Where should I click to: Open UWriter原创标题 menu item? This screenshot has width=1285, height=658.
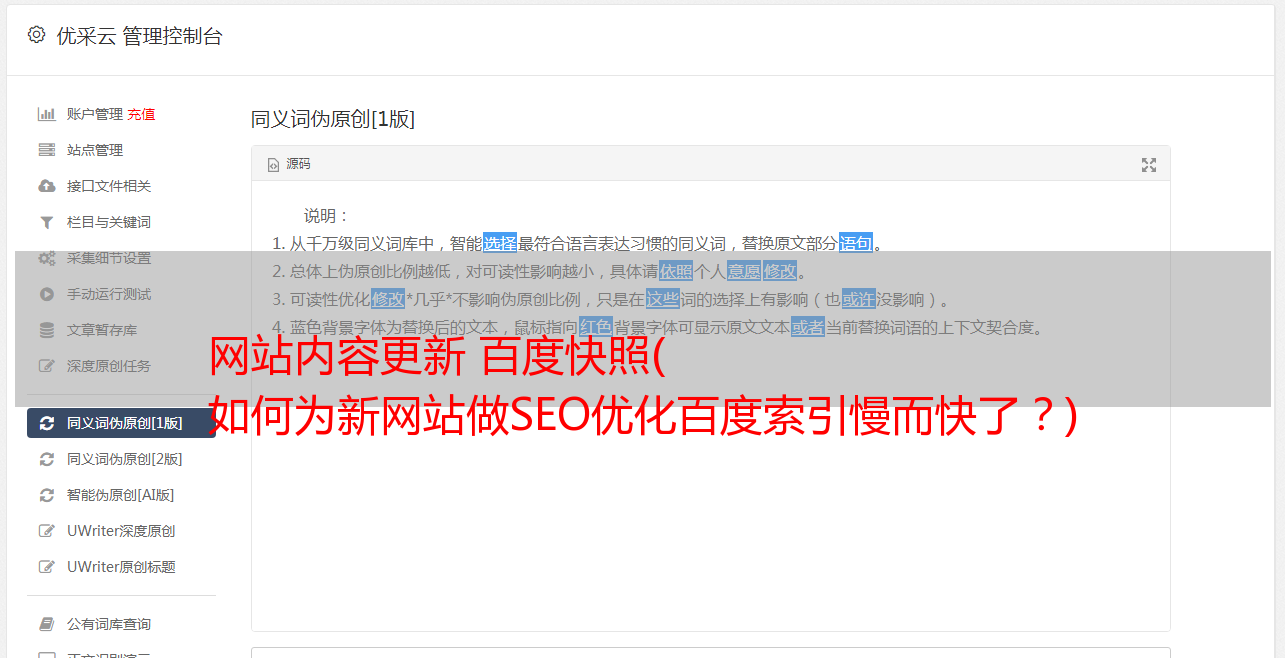pos(121,567)
